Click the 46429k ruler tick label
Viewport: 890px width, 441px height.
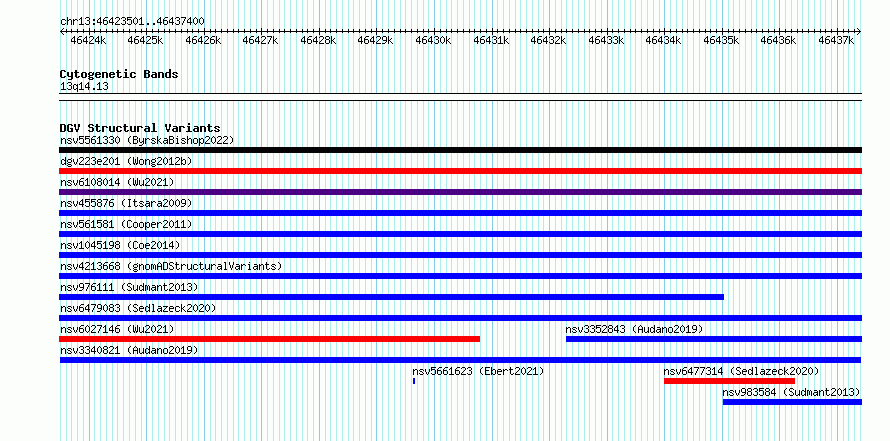376,40
